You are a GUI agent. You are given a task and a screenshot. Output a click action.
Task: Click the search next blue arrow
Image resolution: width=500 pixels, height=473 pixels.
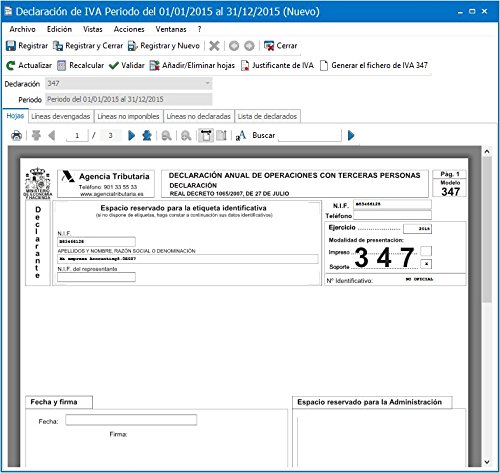coord(351,135)
